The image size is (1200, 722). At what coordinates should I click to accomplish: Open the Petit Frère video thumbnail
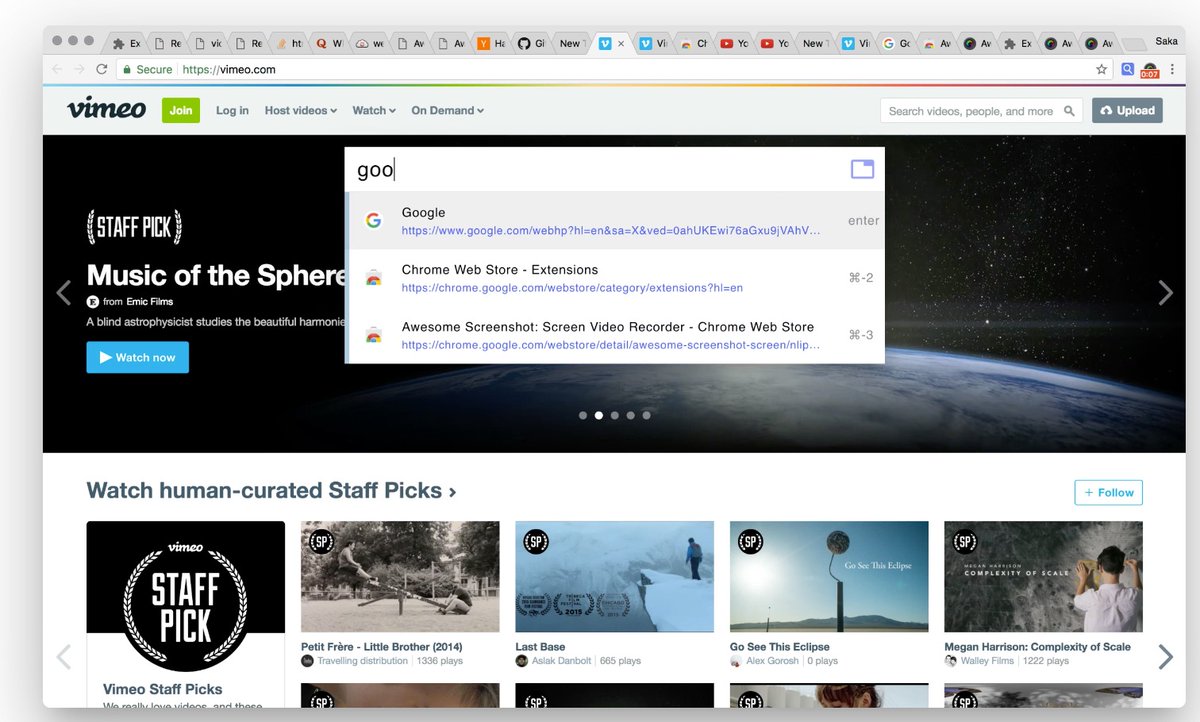point(400,577)
